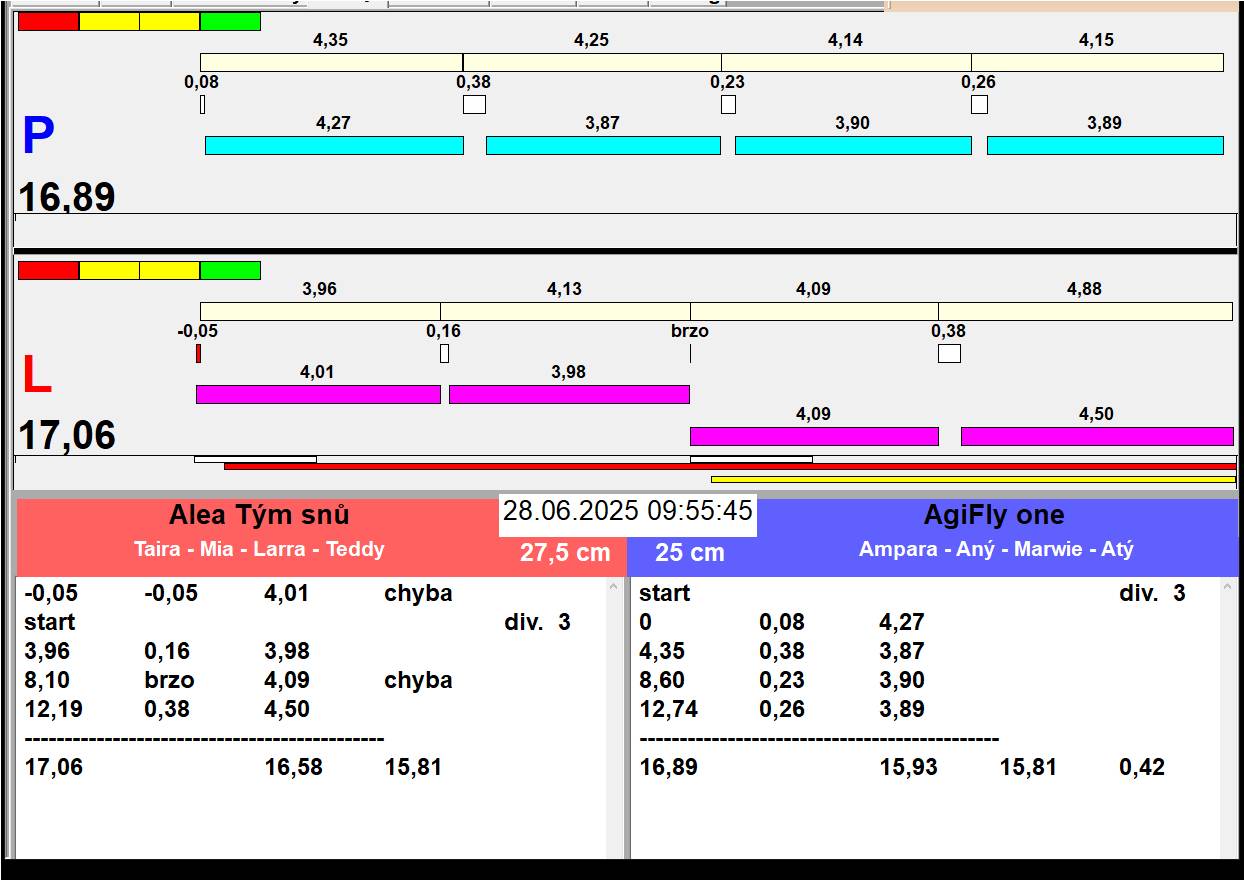Click the large 17,06 total time beside lane L

tap(67, 436)
